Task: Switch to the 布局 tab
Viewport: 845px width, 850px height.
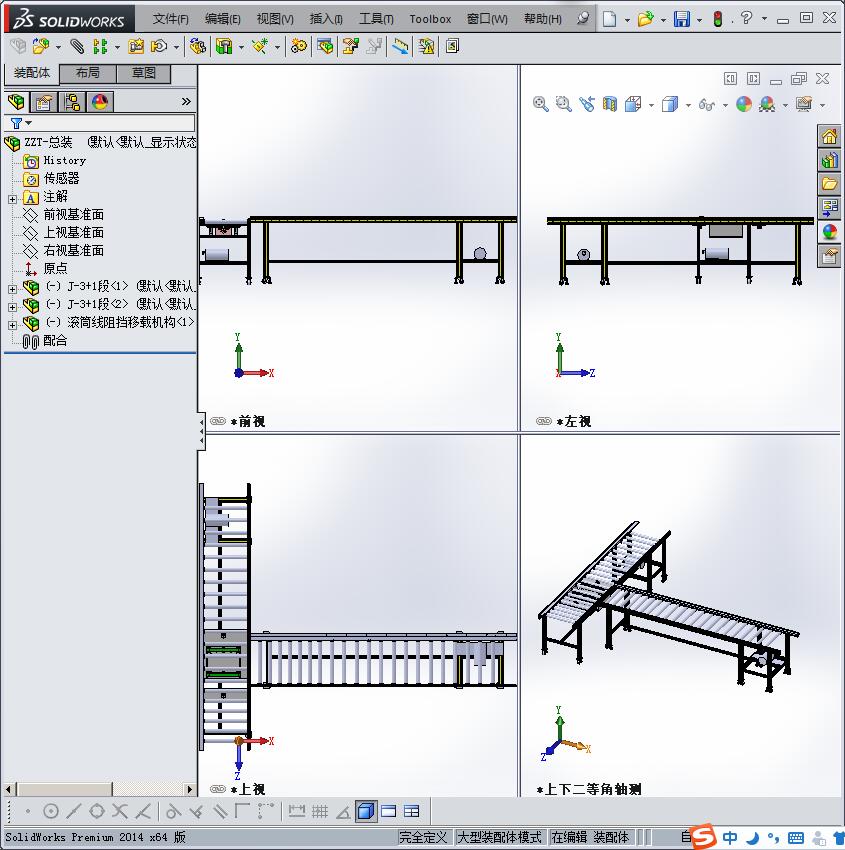Action: coord(88,73)
